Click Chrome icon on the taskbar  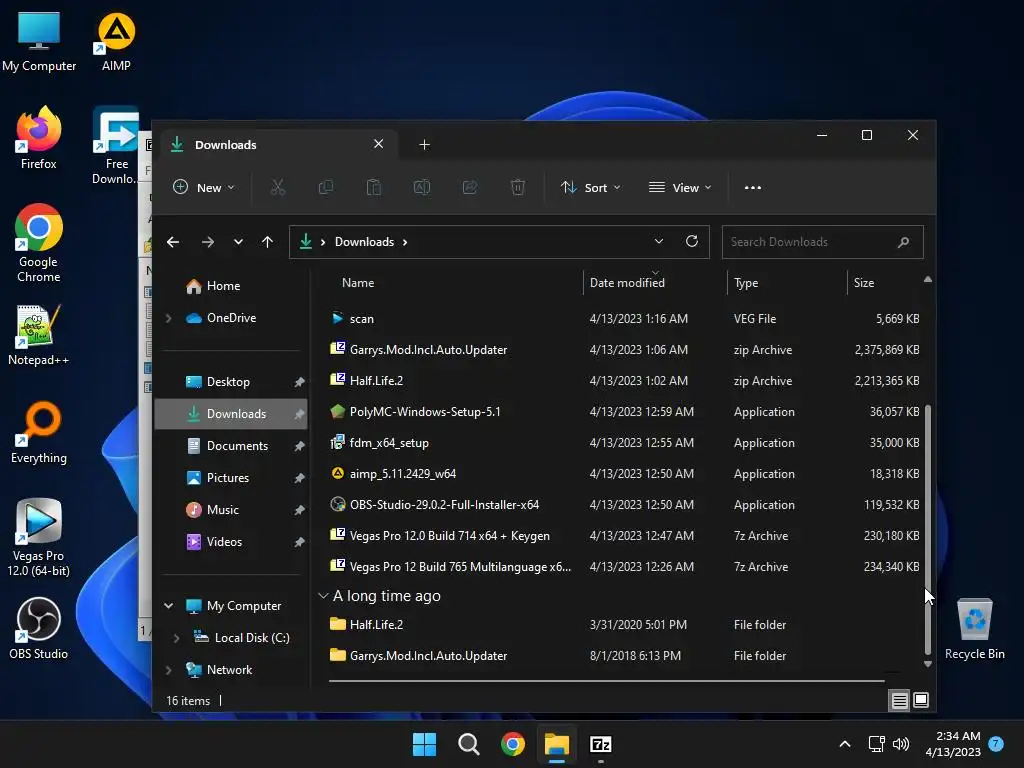point(513,744)
